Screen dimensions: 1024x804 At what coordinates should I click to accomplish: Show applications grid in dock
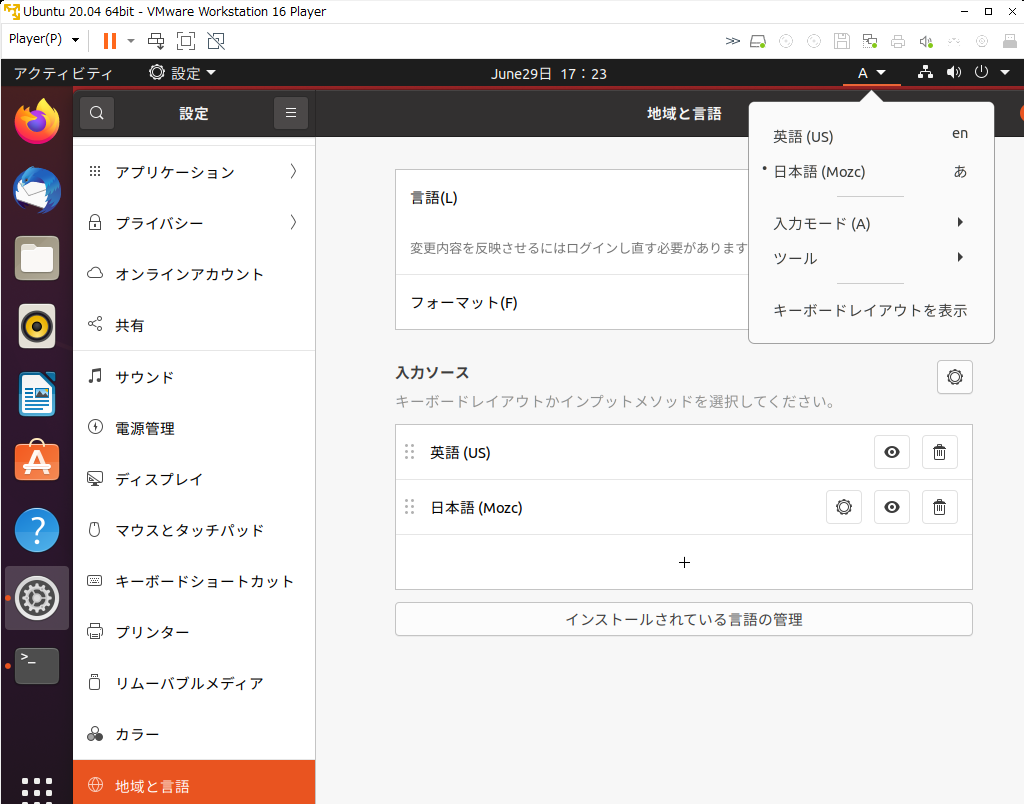tap(37, 789)
